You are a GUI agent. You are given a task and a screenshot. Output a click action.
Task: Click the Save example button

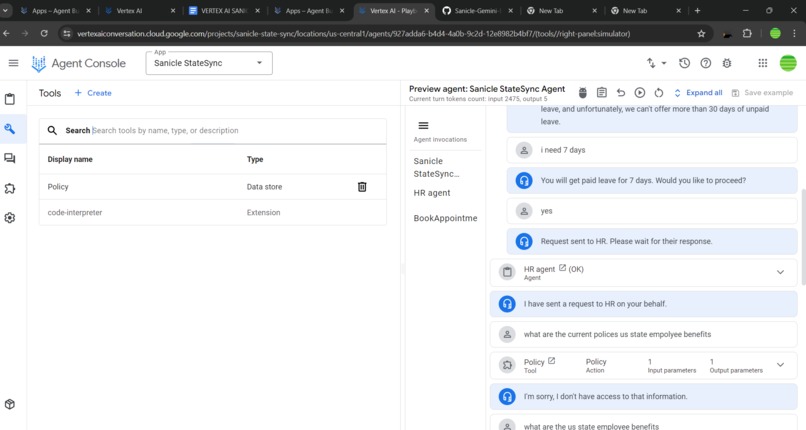[x=762, y=93]
